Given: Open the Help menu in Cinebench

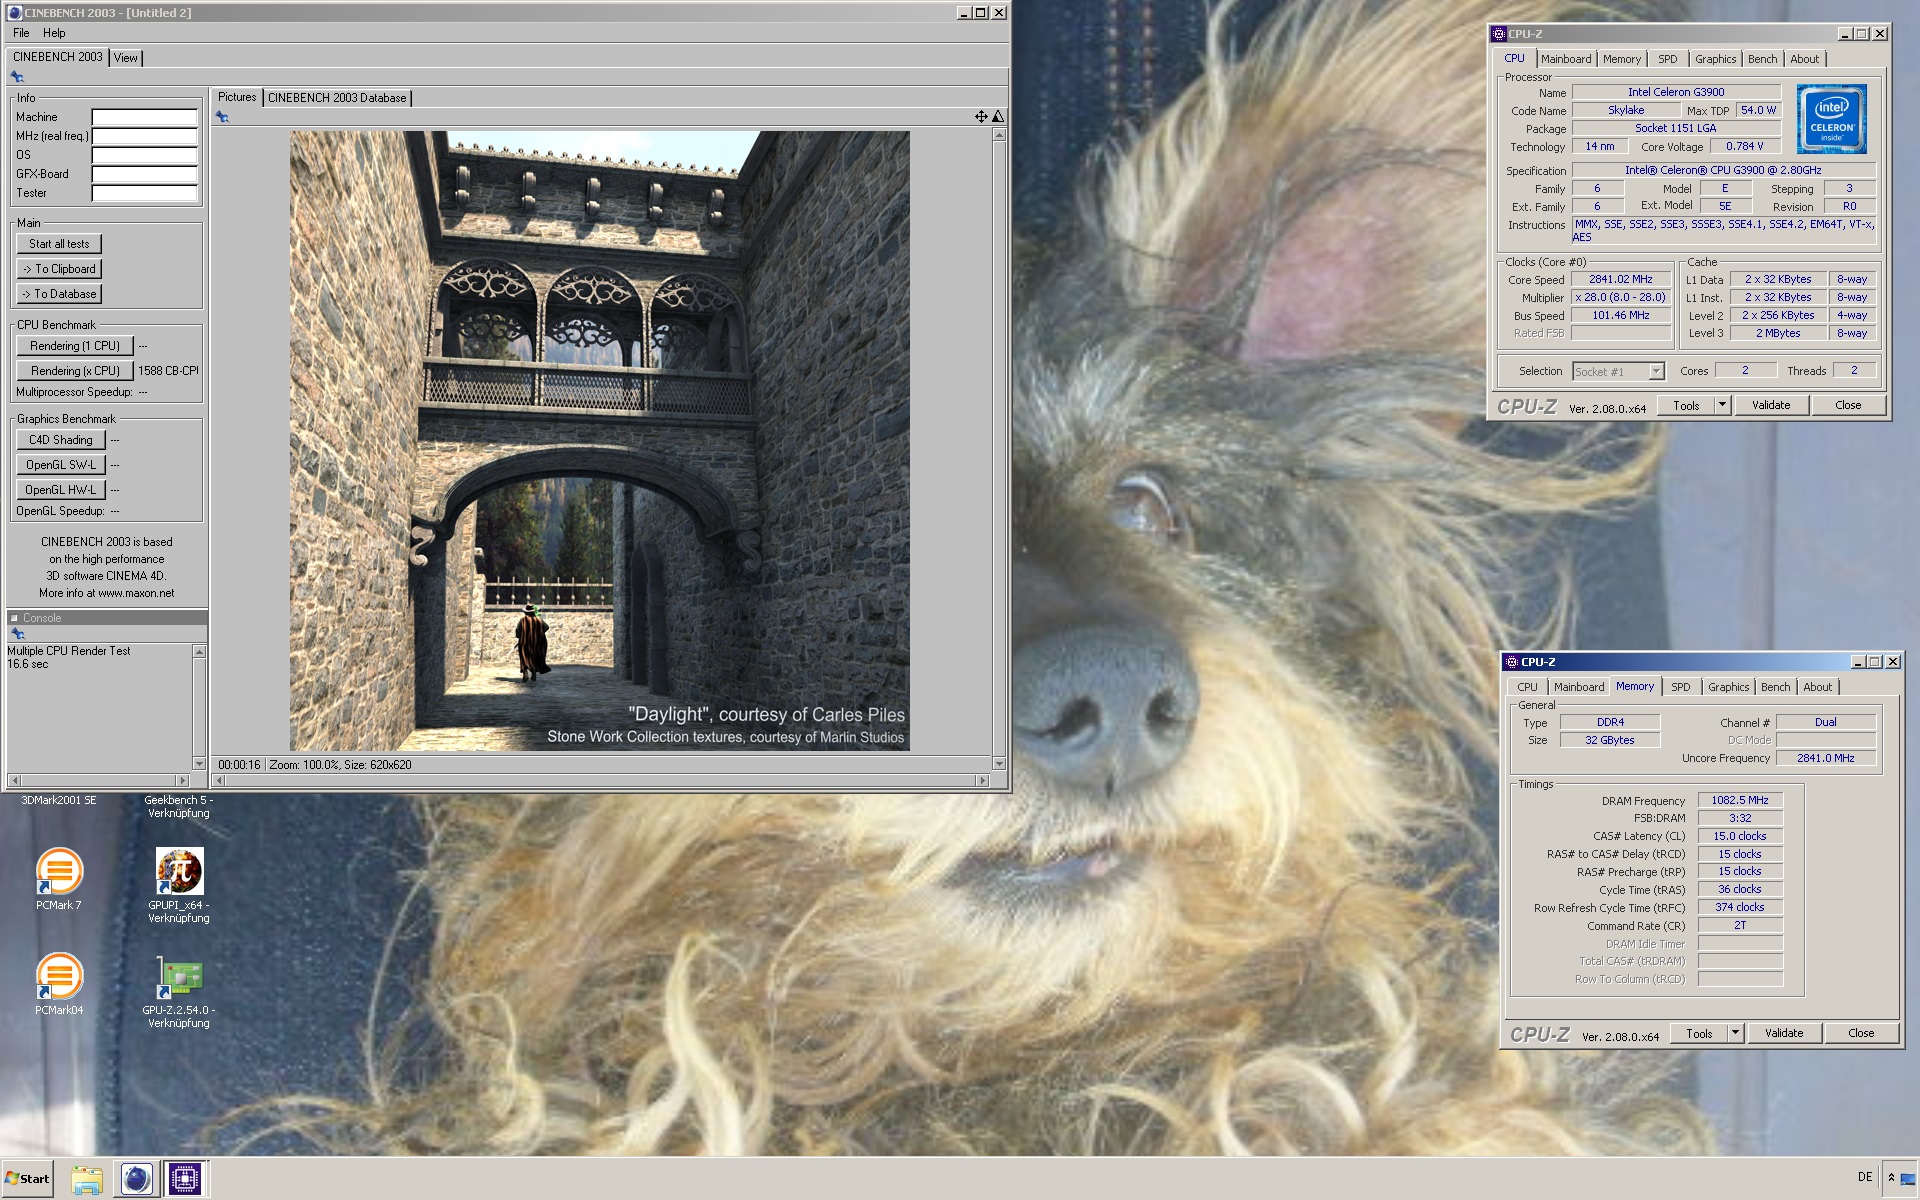Looking at the screenshot, I should point(54,33).
